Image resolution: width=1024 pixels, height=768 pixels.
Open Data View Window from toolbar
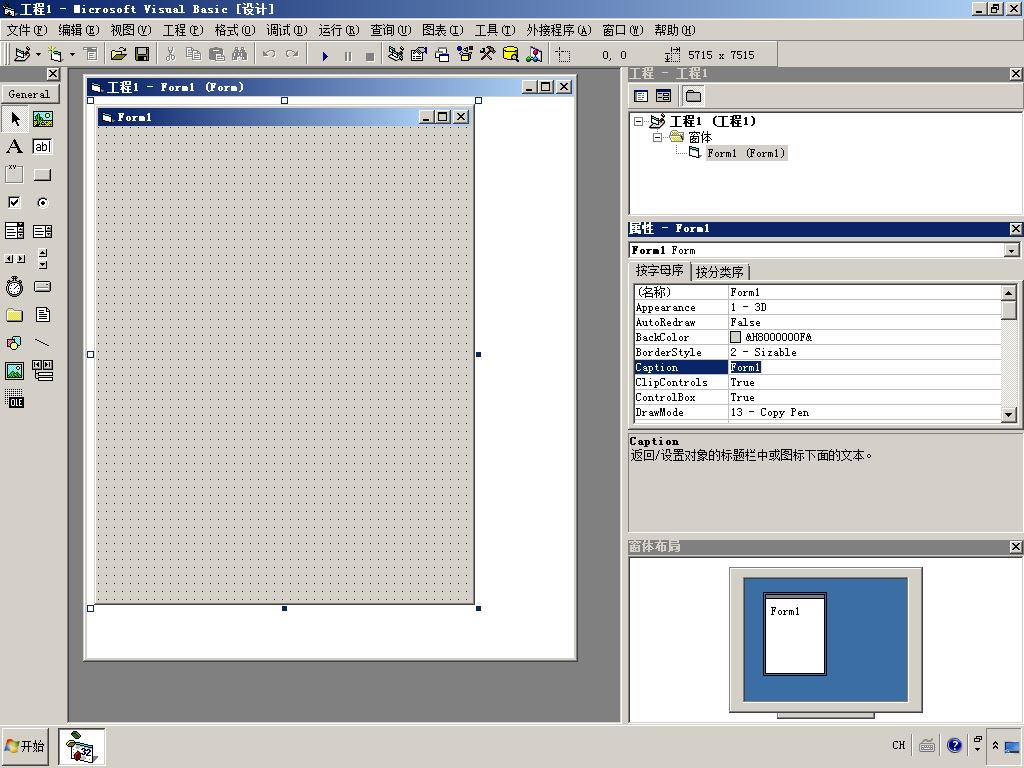point(511,55)
